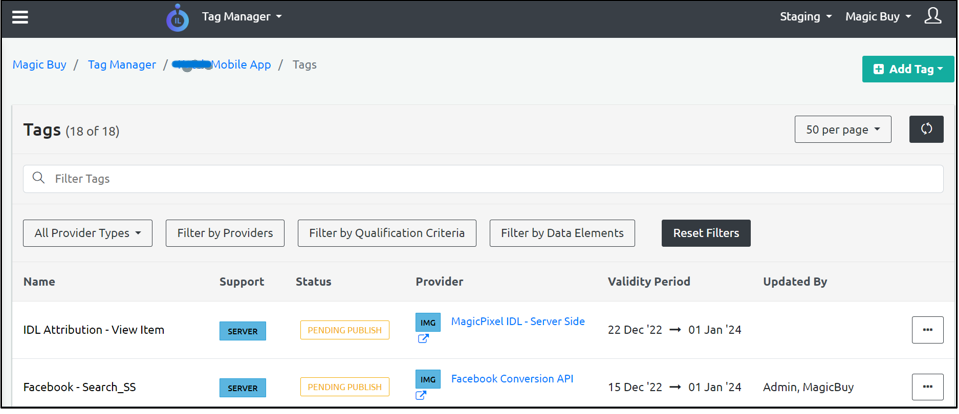Click the Add Tag button
The height and width of the screenshot is (414, 959).
coord(907,69)
